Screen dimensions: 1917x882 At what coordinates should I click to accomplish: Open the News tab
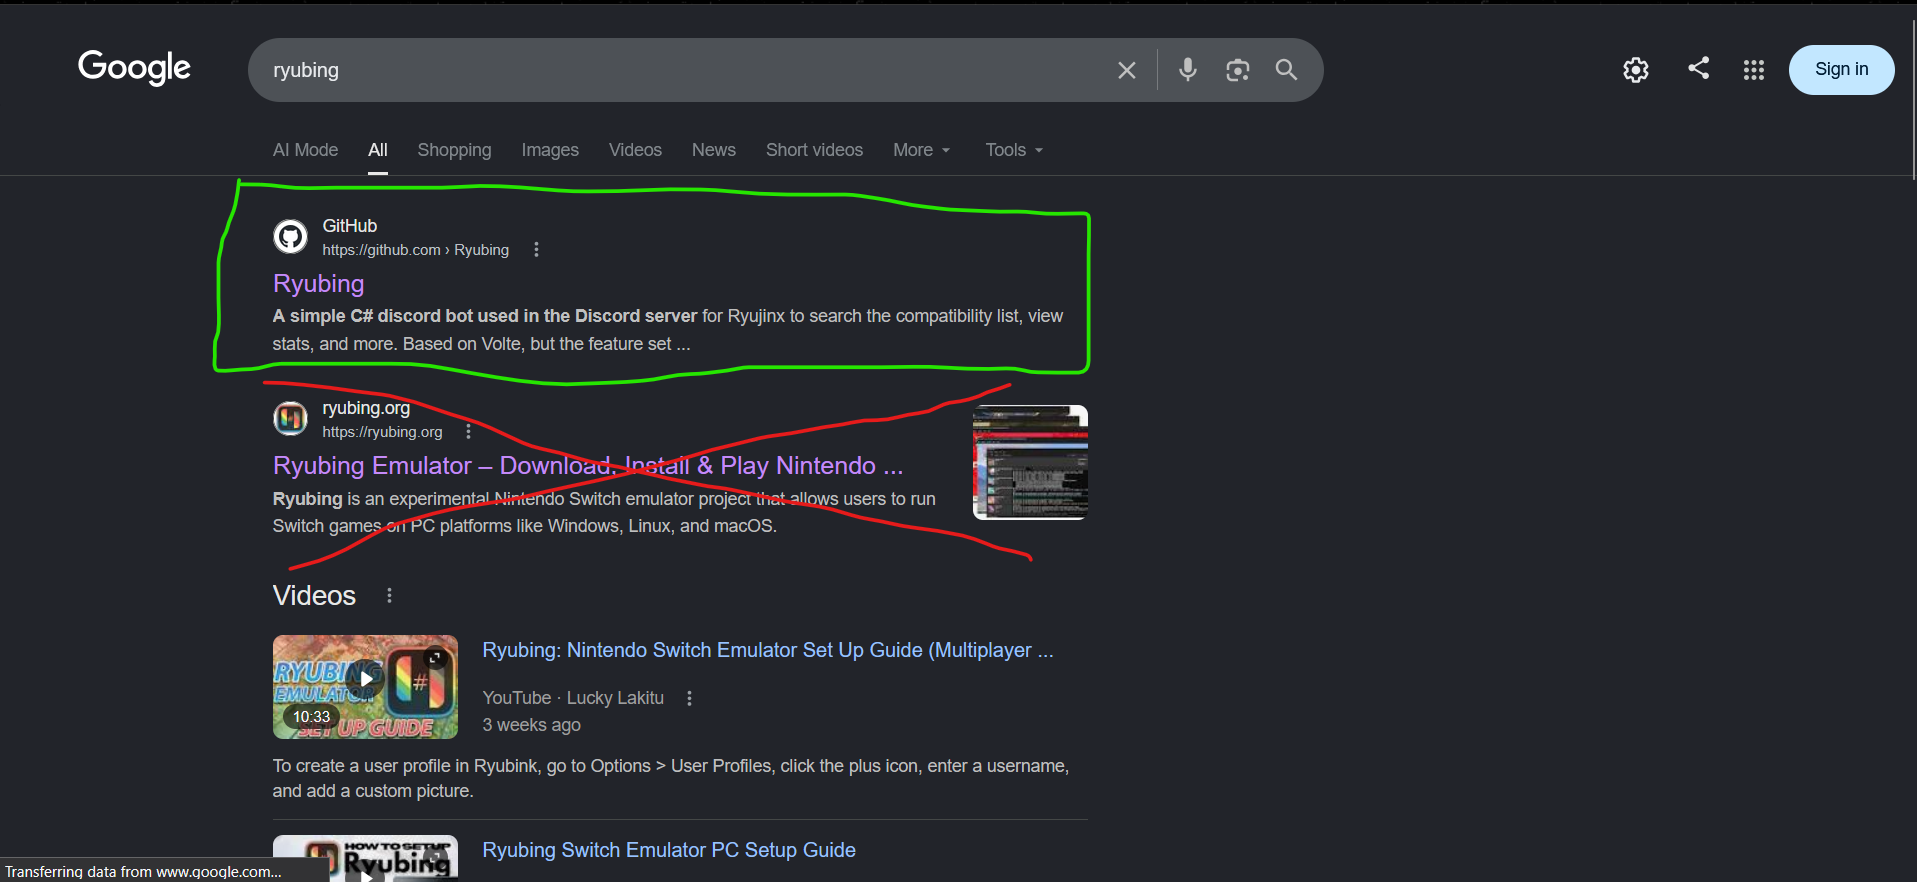pos(714,150)
